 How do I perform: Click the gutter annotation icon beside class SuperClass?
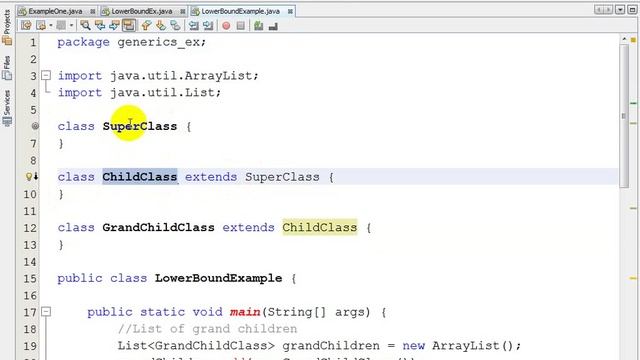pyautogui.click(x=35, y=126)
